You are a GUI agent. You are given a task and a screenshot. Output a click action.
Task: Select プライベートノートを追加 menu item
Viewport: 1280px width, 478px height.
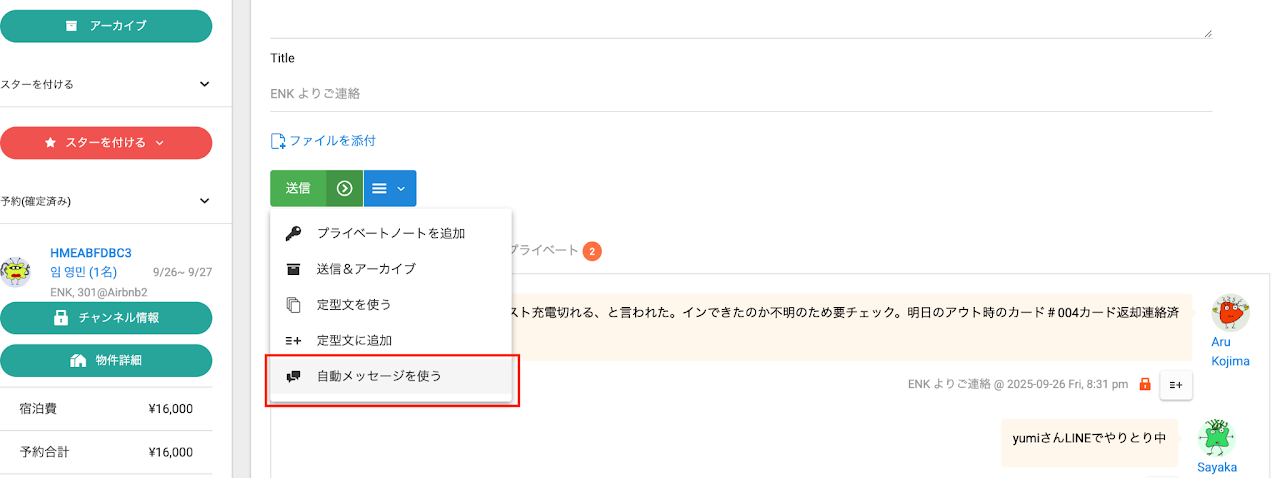[390, 233]
